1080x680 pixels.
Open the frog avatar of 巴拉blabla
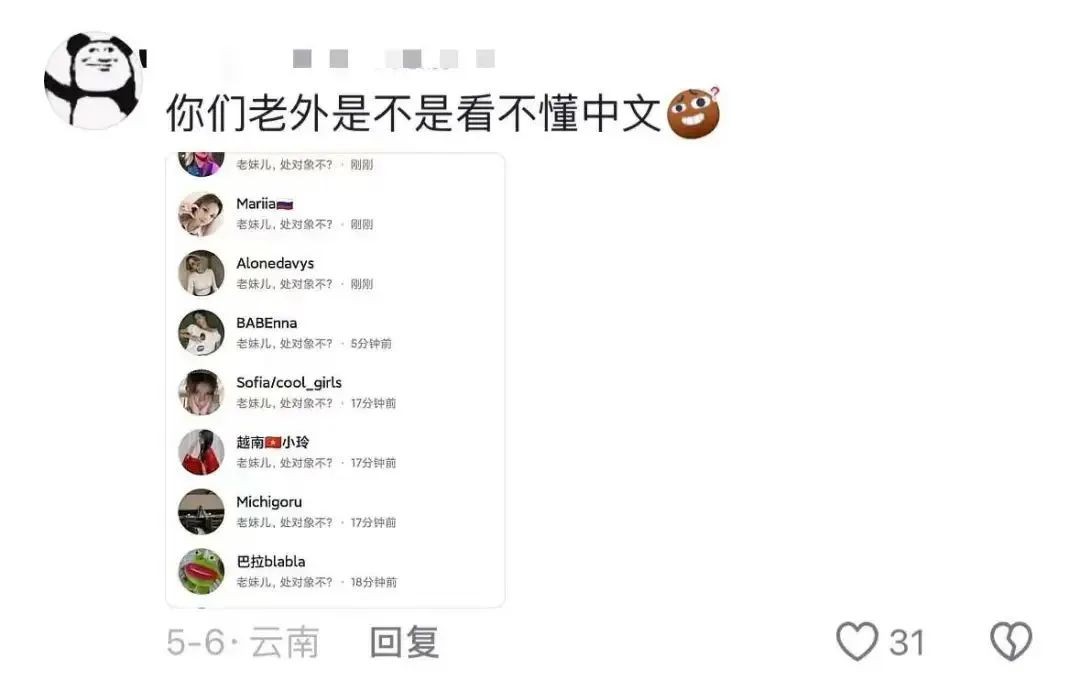[x=201, y=572]
